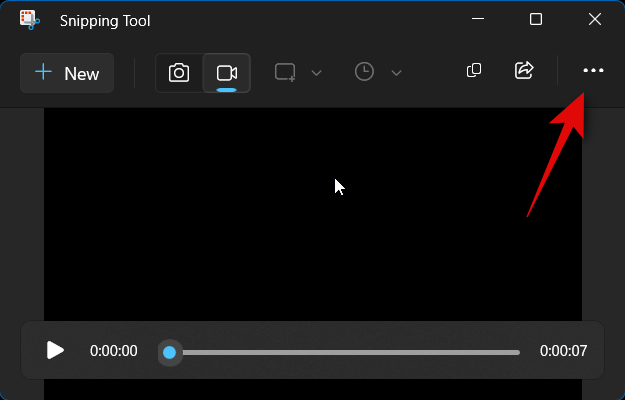Copy the recording with the copy icon
This screenshot has height=400, width=625.
475,70
